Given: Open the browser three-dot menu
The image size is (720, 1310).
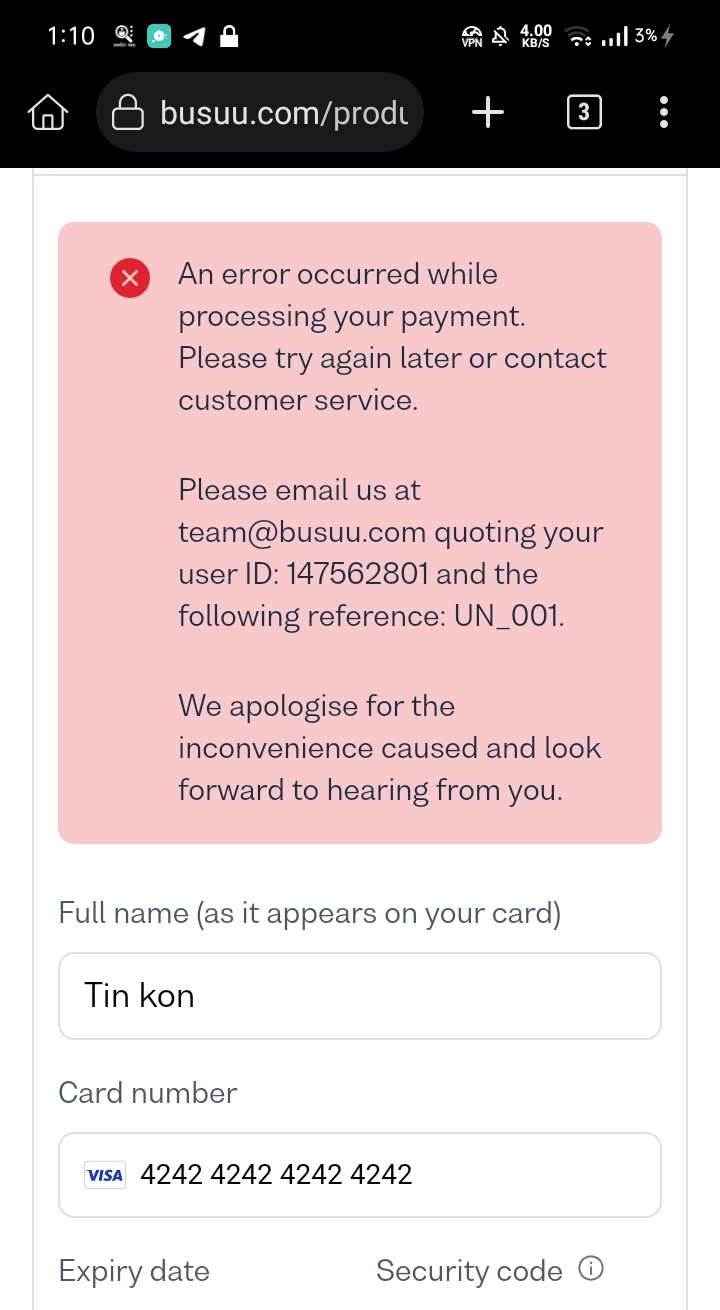Looking at the screenshot, I should (x=664, y=113).
